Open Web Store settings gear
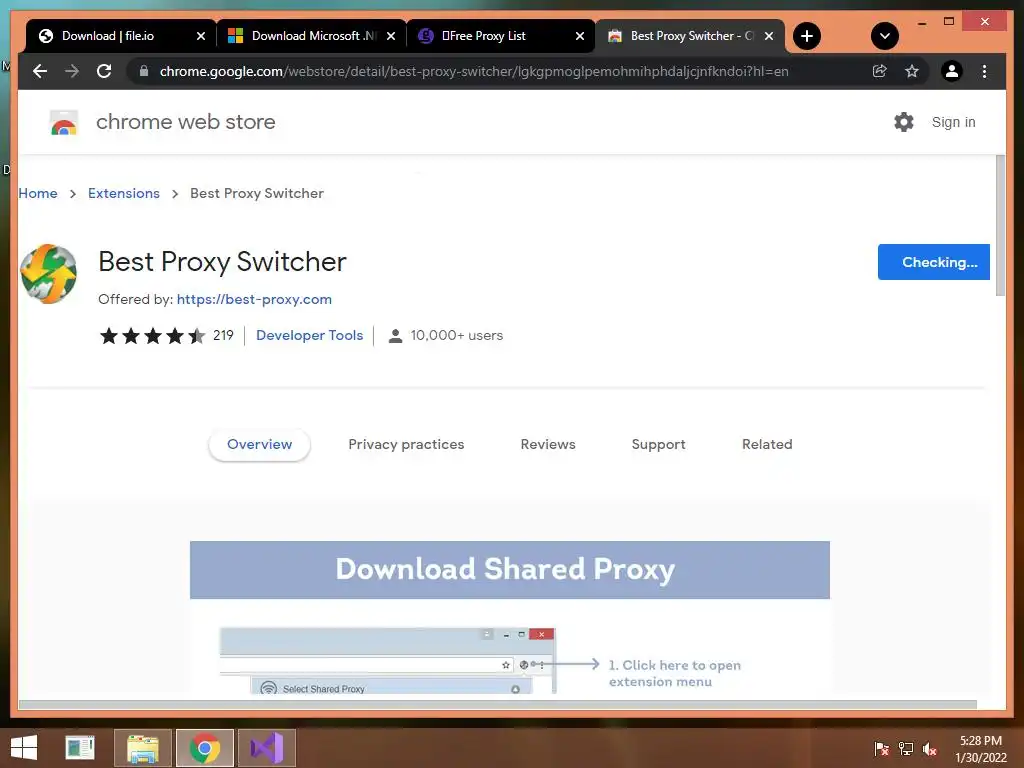This screenshot has height=768, width=1024. 904,122
